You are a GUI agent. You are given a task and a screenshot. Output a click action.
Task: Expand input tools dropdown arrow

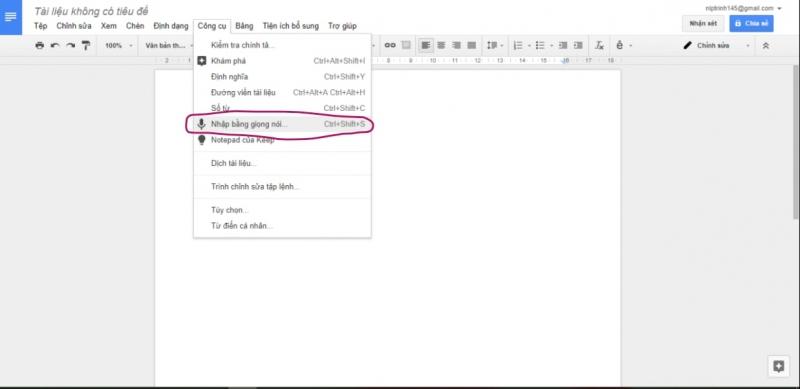[x=631, y=45]
